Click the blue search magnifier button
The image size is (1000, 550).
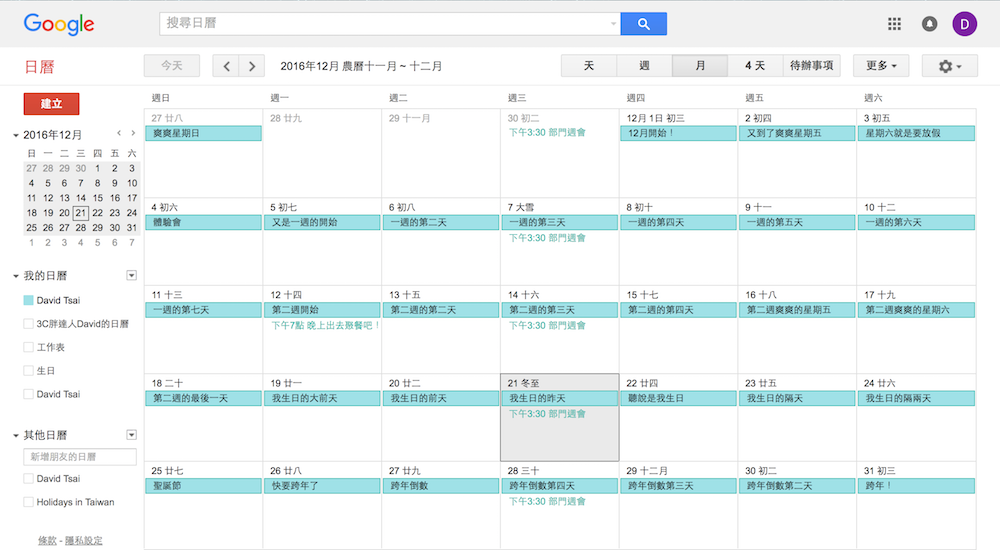pos(643,24)
